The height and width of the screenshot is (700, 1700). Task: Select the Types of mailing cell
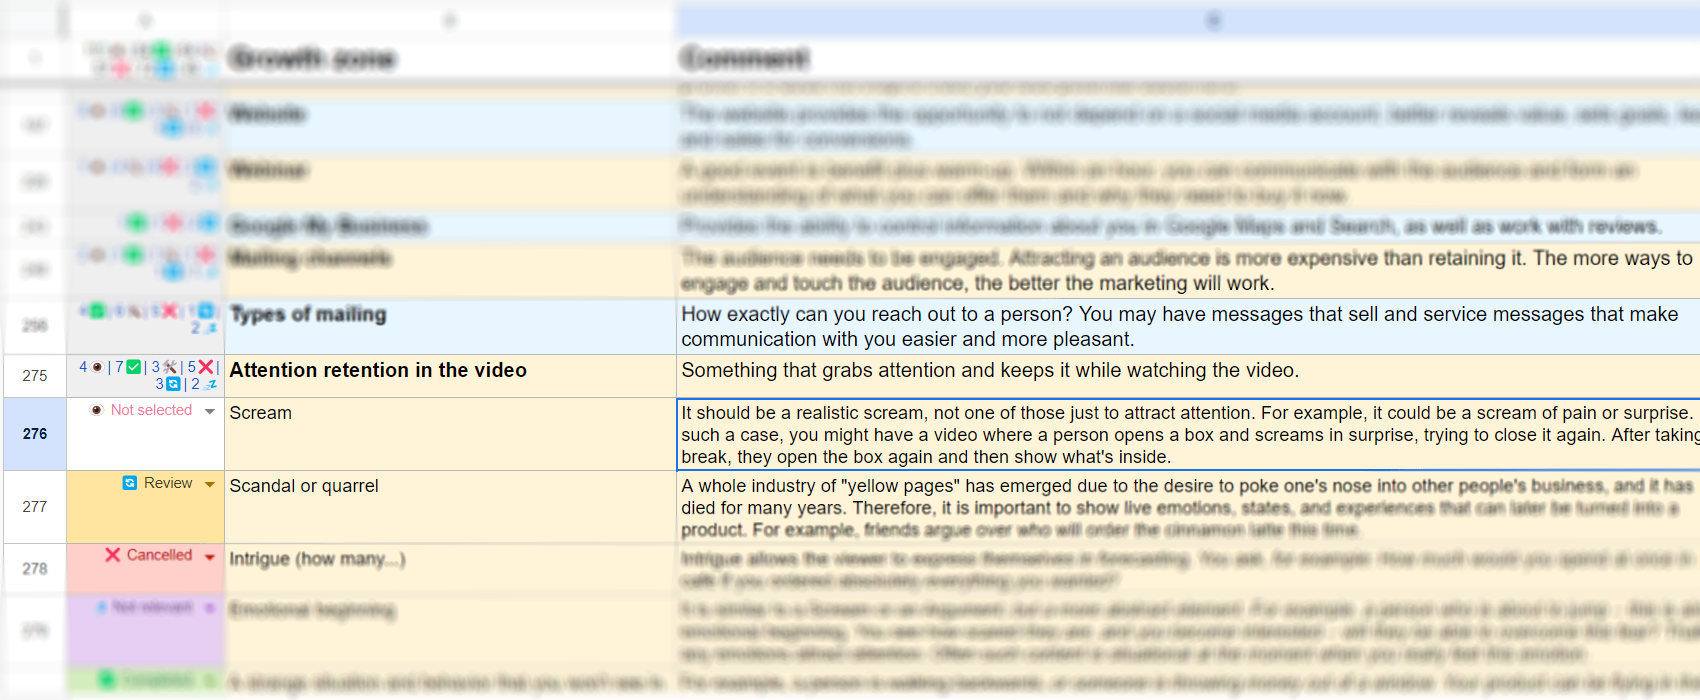pos(450,326)
